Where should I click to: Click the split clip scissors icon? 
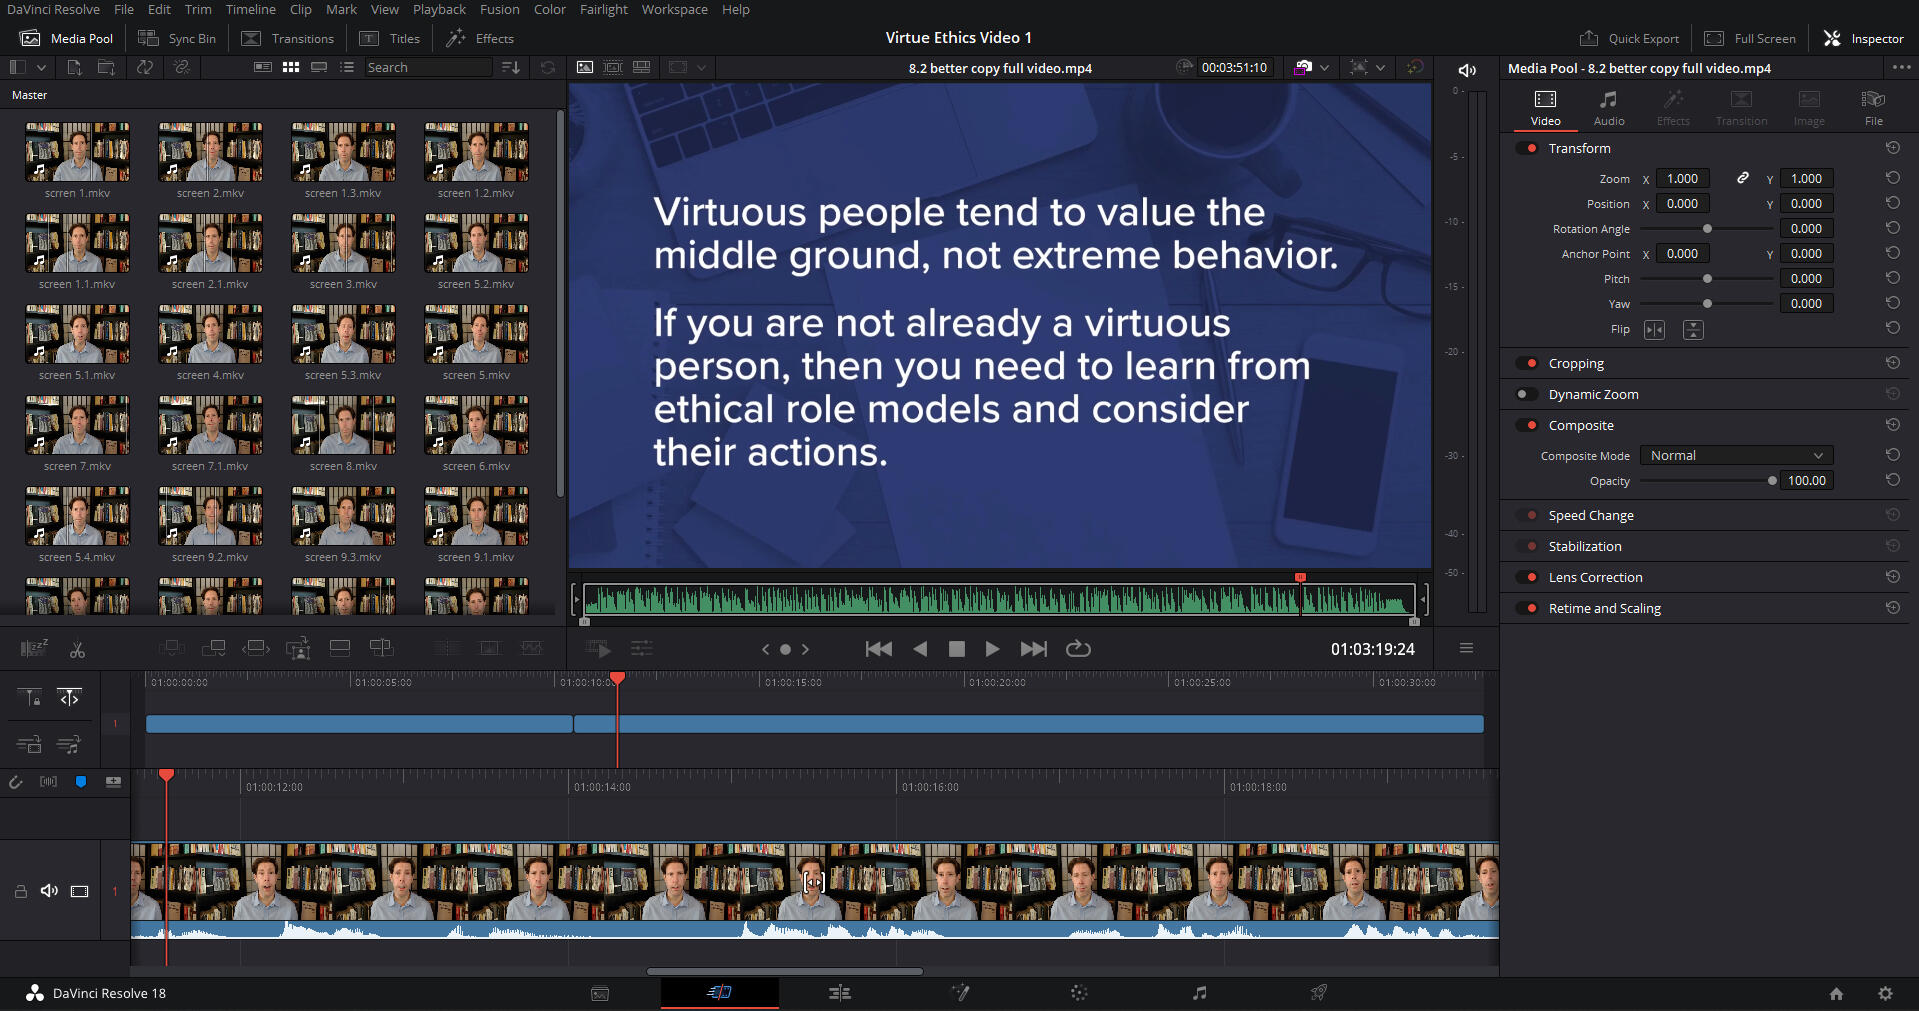(x=77, y=650)
